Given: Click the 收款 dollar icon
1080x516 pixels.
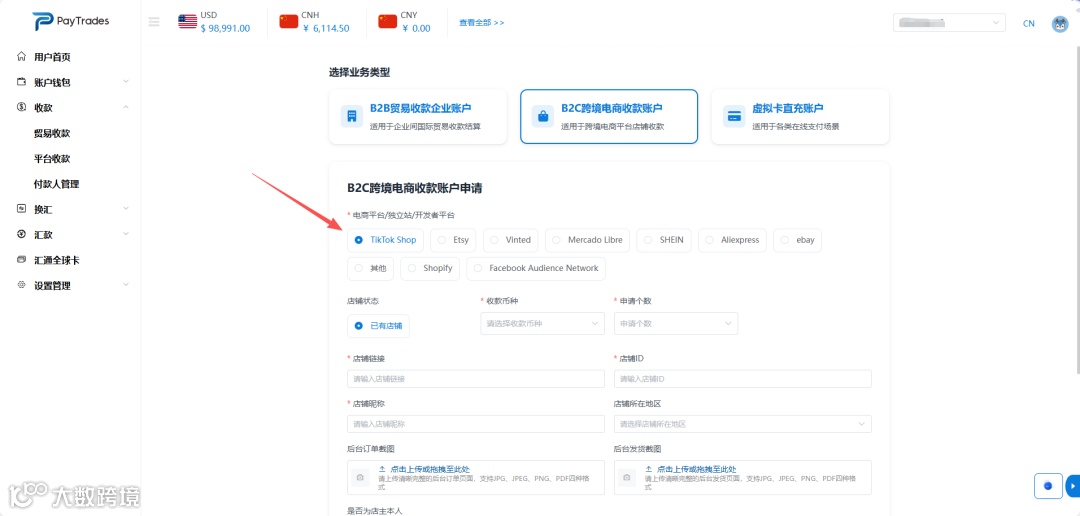Looking at the screenshot, I should tap(21, 107).
